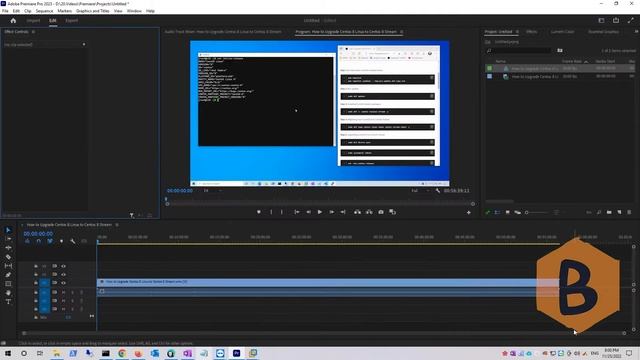Step back one frame in Program monitor

[x=309, y=212]
